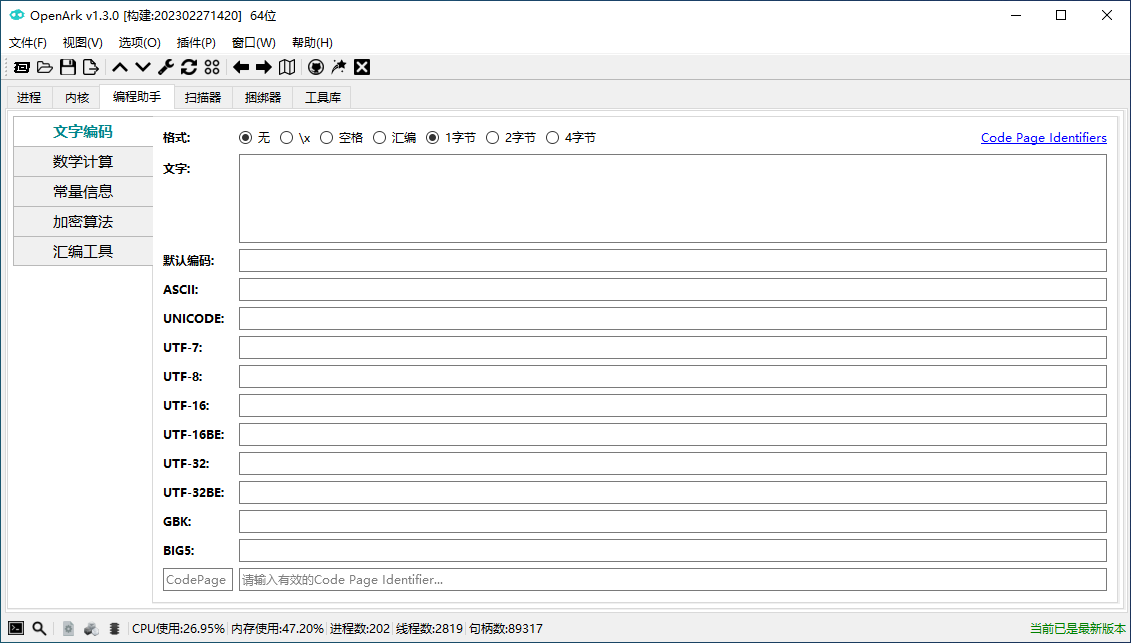Click the stacked chip icon in status bar
Screen dimensions: 1131x643
pos(114,629)
